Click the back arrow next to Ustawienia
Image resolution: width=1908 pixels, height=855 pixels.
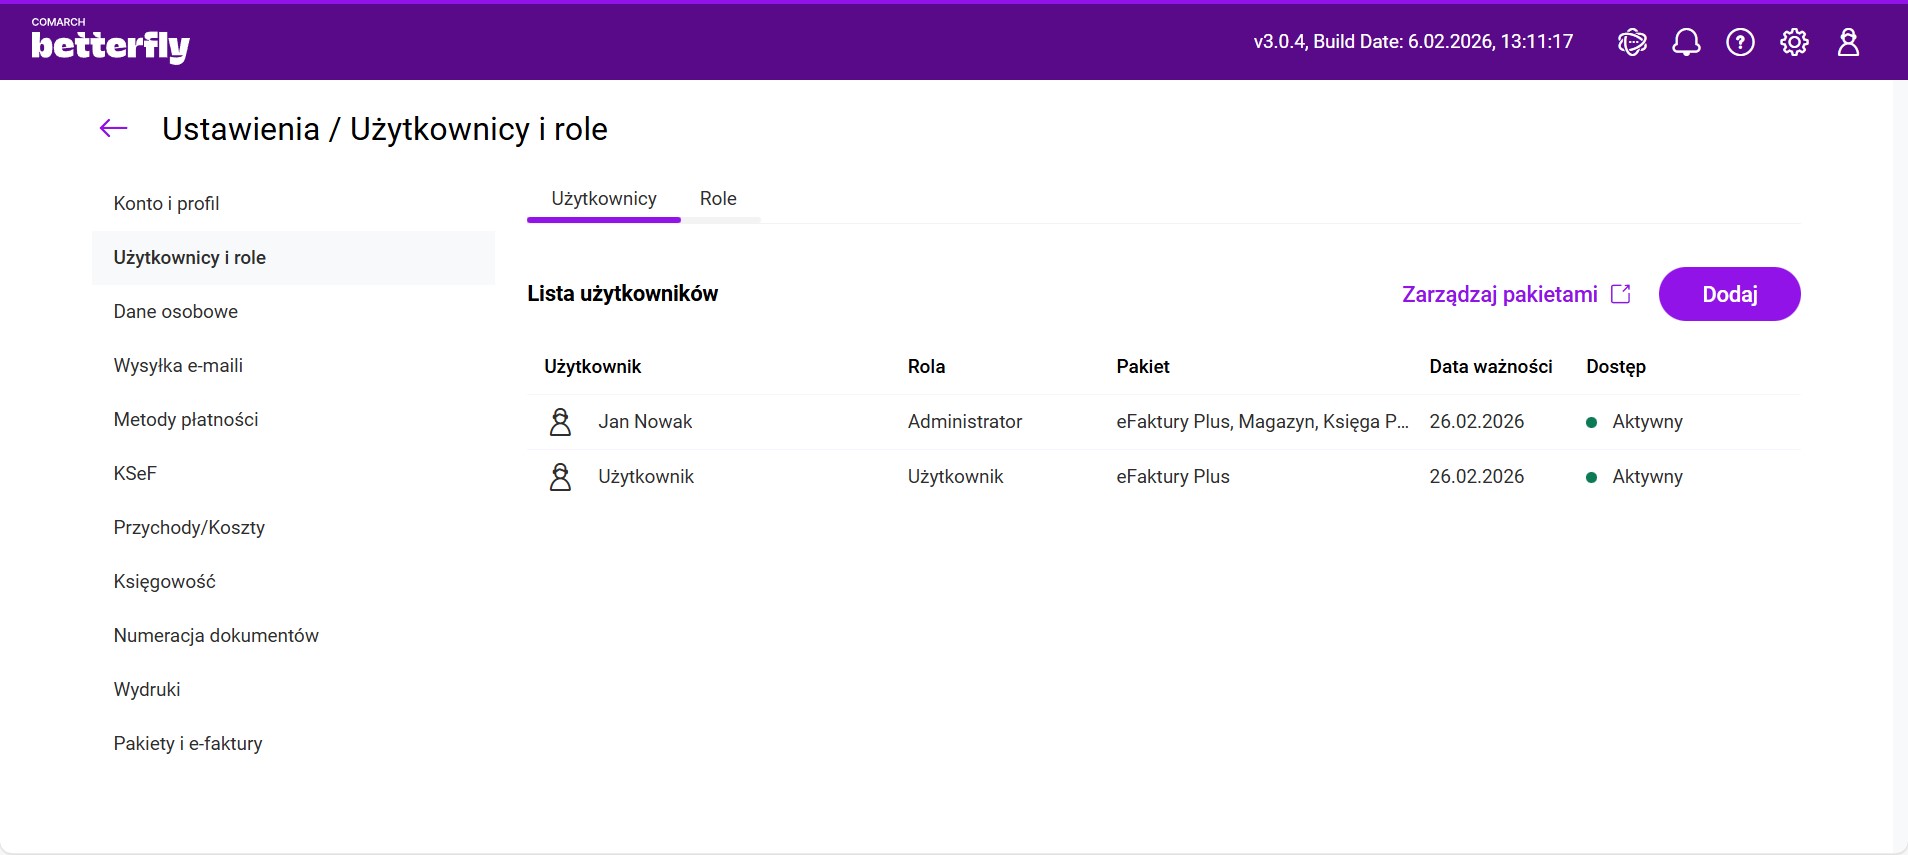click(x=114, y=128)
